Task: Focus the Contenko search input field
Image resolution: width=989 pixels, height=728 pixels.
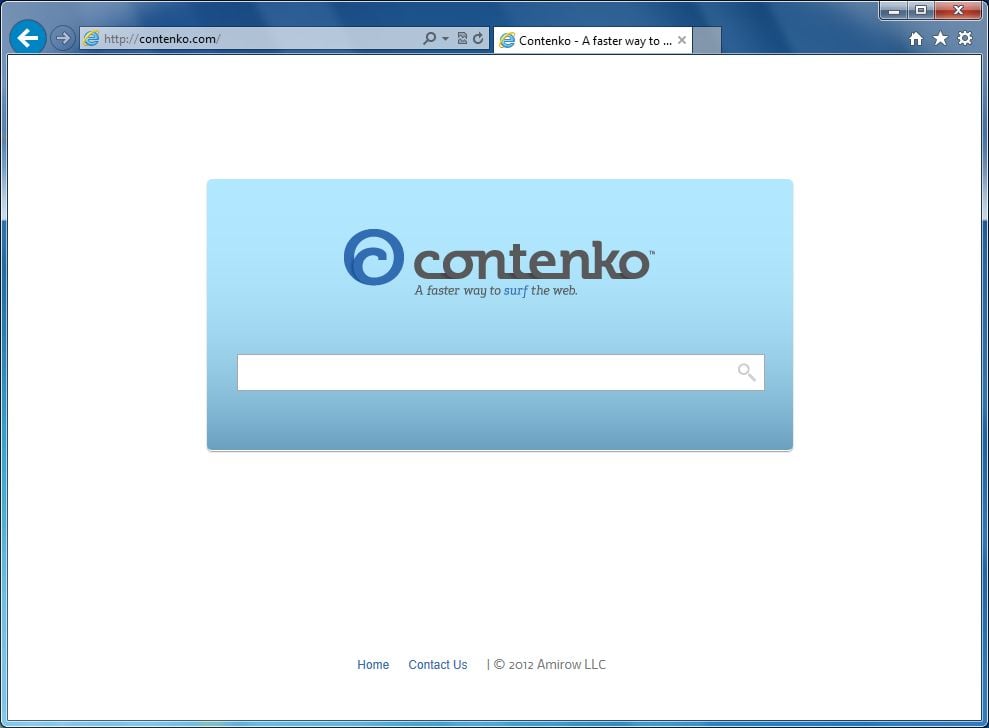Action: [x=501, y=372]
